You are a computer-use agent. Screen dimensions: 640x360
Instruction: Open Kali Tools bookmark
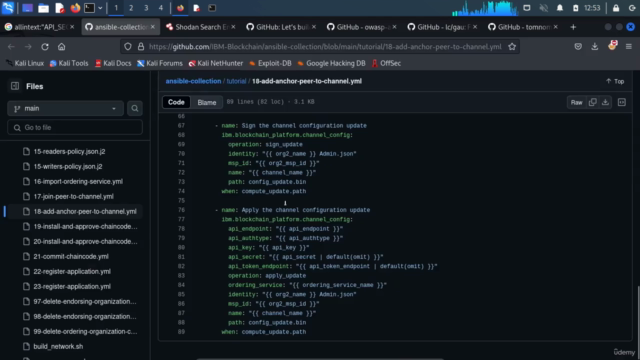[69, 63]
